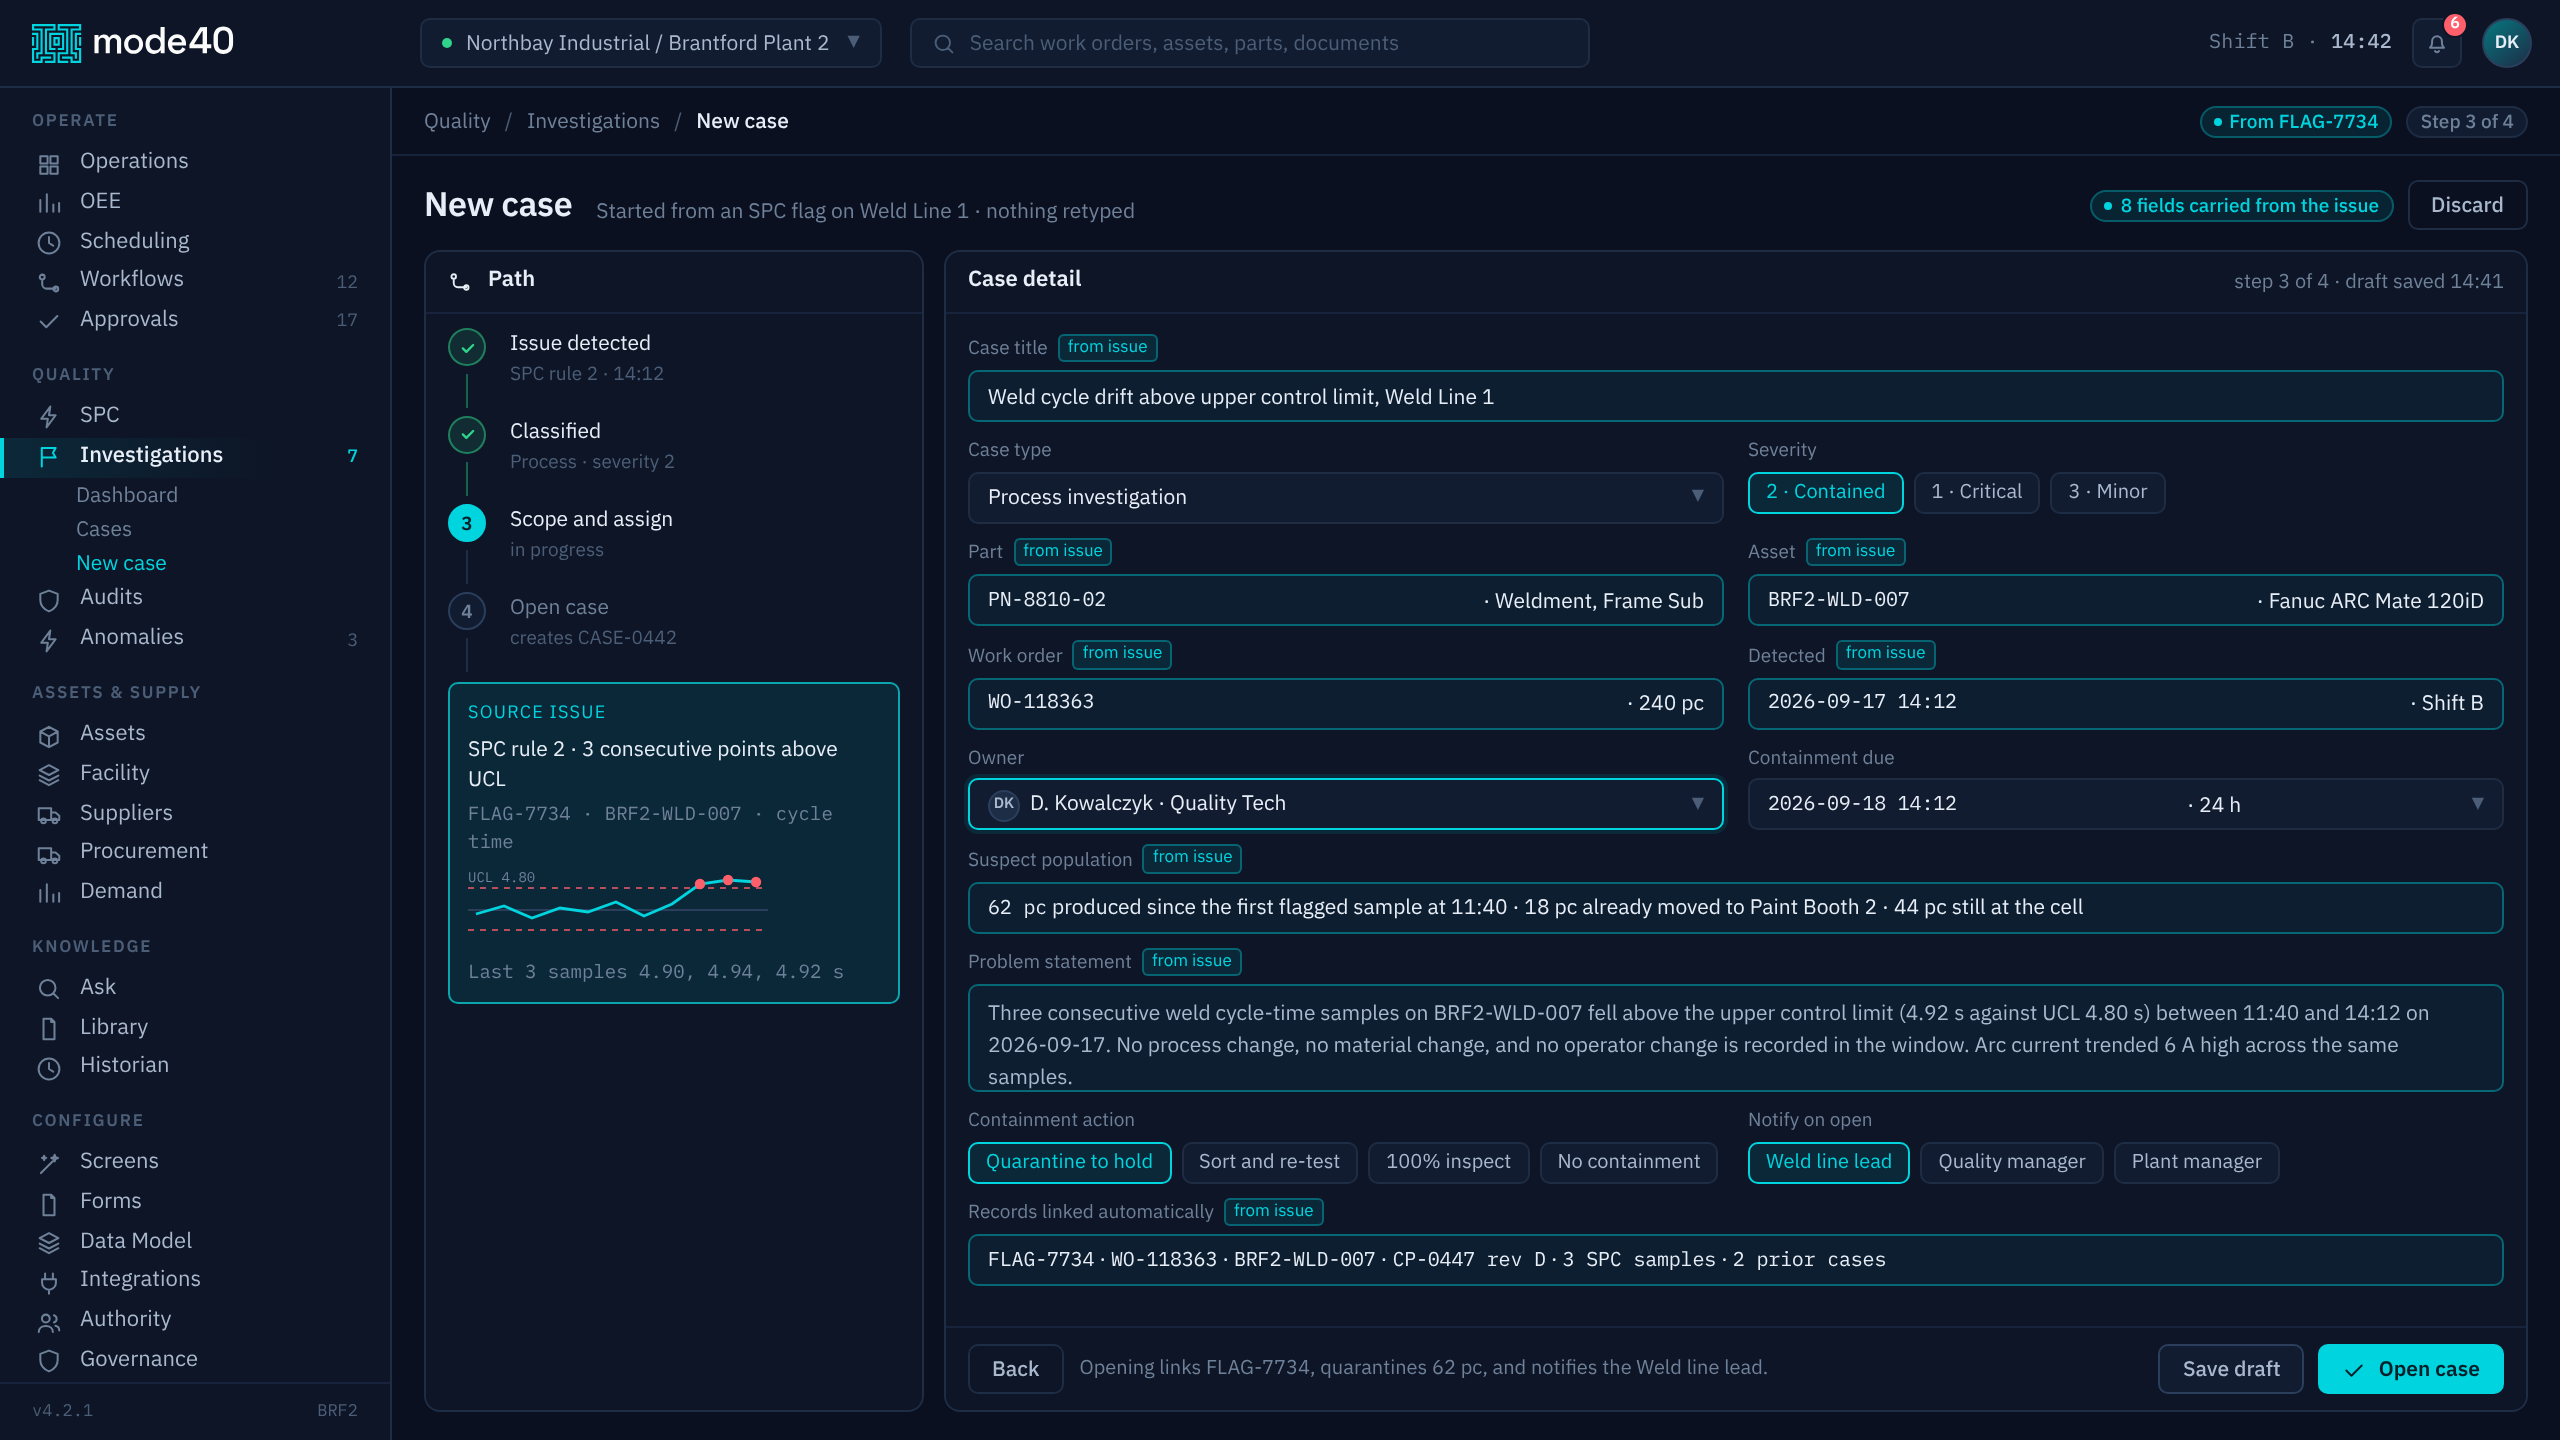Choose 100% inspect containment action
The width and height of the screenshot is (2560, 1440).
[x=1448, y=1162]
